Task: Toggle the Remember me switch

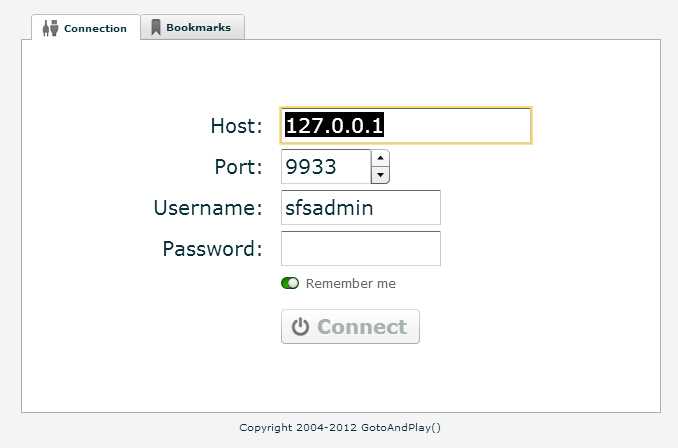Action: [290, 283]
